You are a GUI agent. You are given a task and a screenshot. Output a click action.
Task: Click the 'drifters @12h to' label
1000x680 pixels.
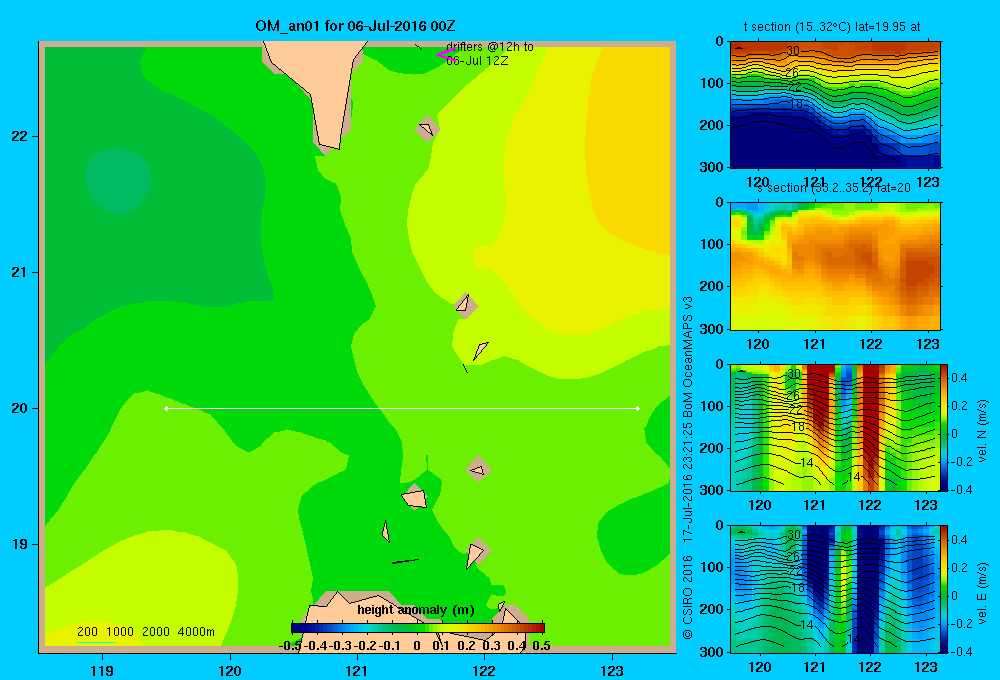coord(490,47)
